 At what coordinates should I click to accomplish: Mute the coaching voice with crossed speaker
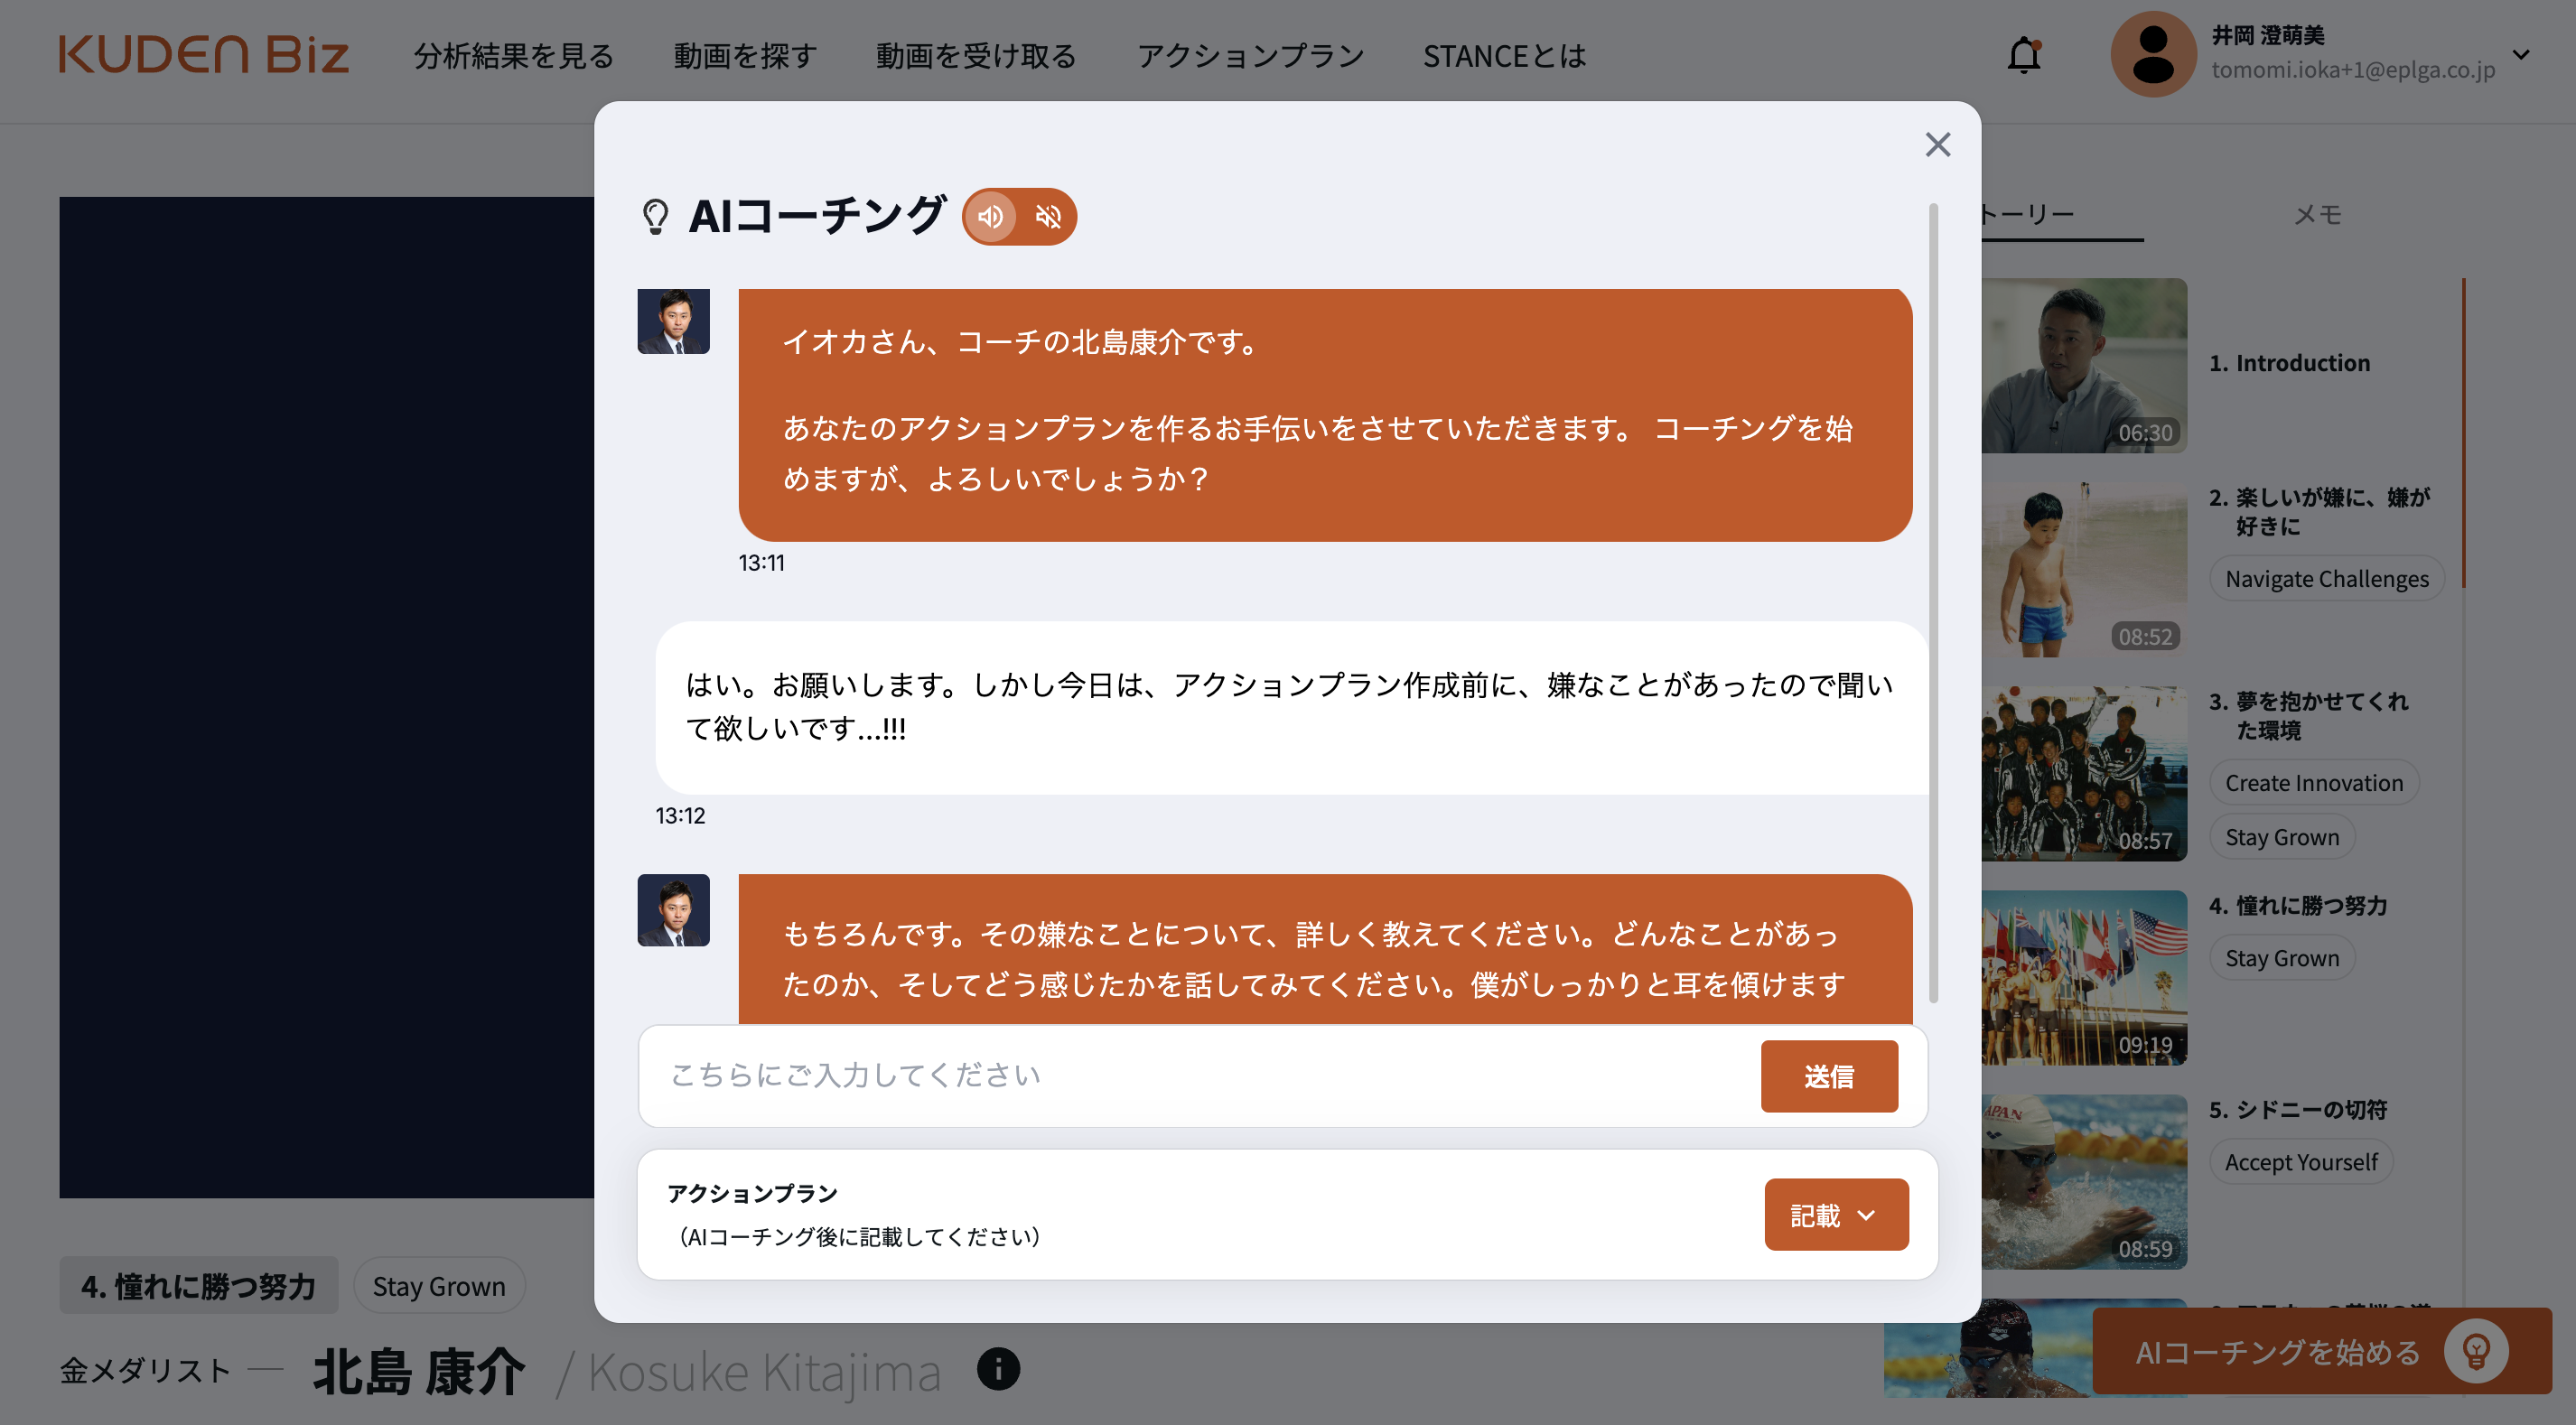click(1048, 216)
